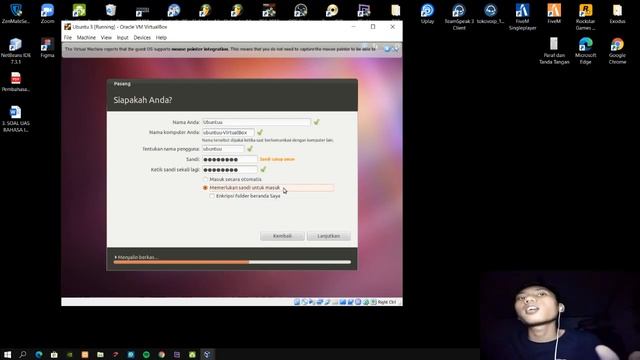
Task: Select VirtualBox icon in taskbar
Action: (x=207, y=354)
